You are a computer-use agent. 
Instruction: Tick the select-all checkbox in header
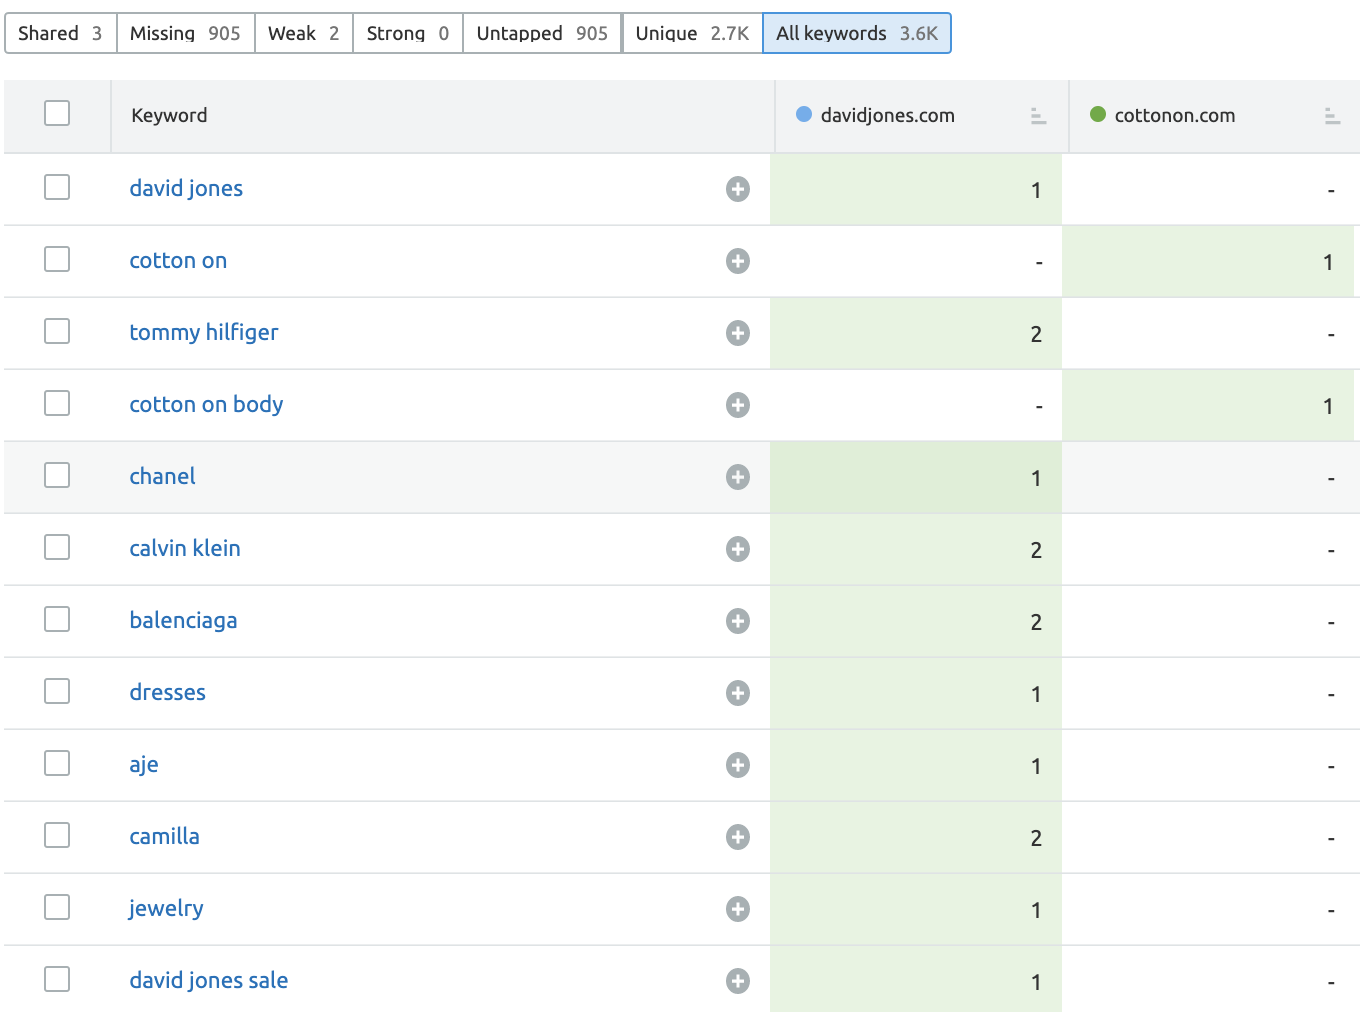click(x=57, y=113)
